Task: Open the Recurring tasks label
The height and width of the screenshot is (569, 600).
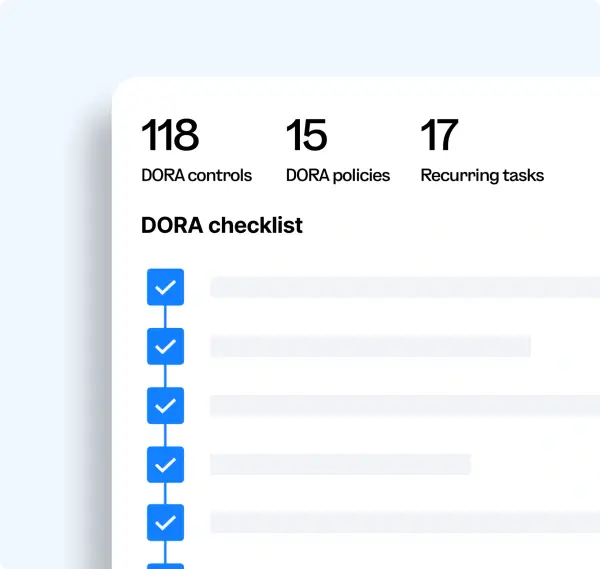Action: (x=482, y=175)
